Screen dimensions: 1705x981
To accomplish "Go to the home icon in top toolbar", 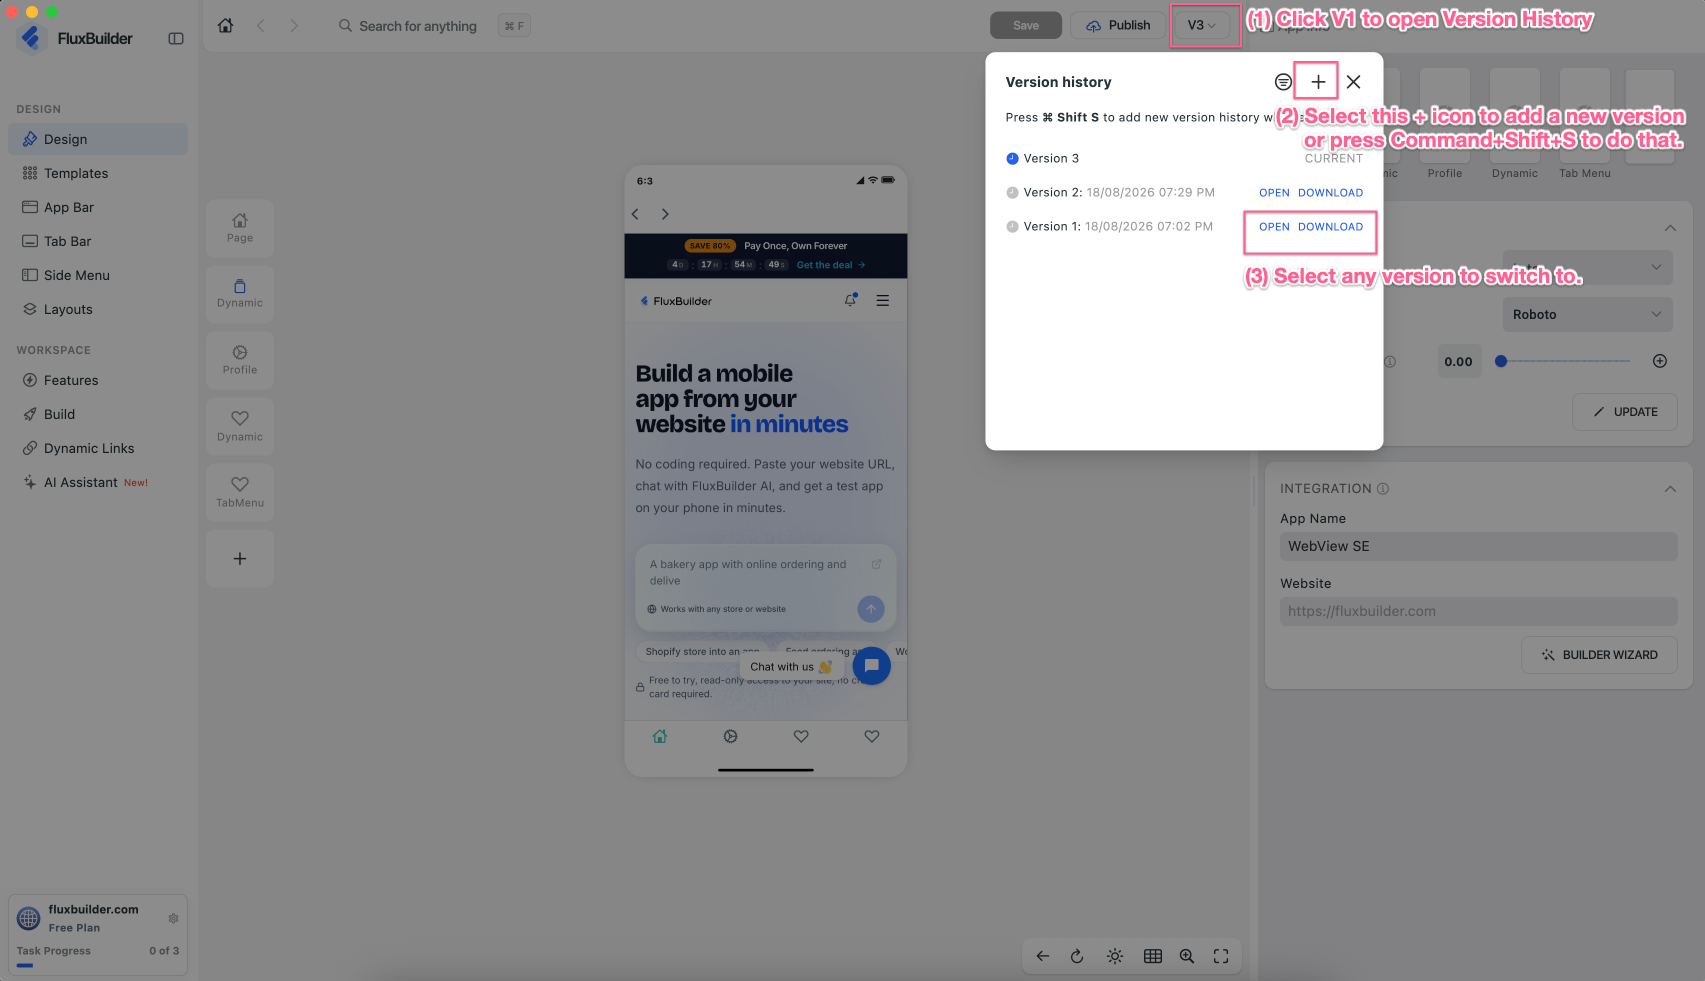I will click(226, 26).
